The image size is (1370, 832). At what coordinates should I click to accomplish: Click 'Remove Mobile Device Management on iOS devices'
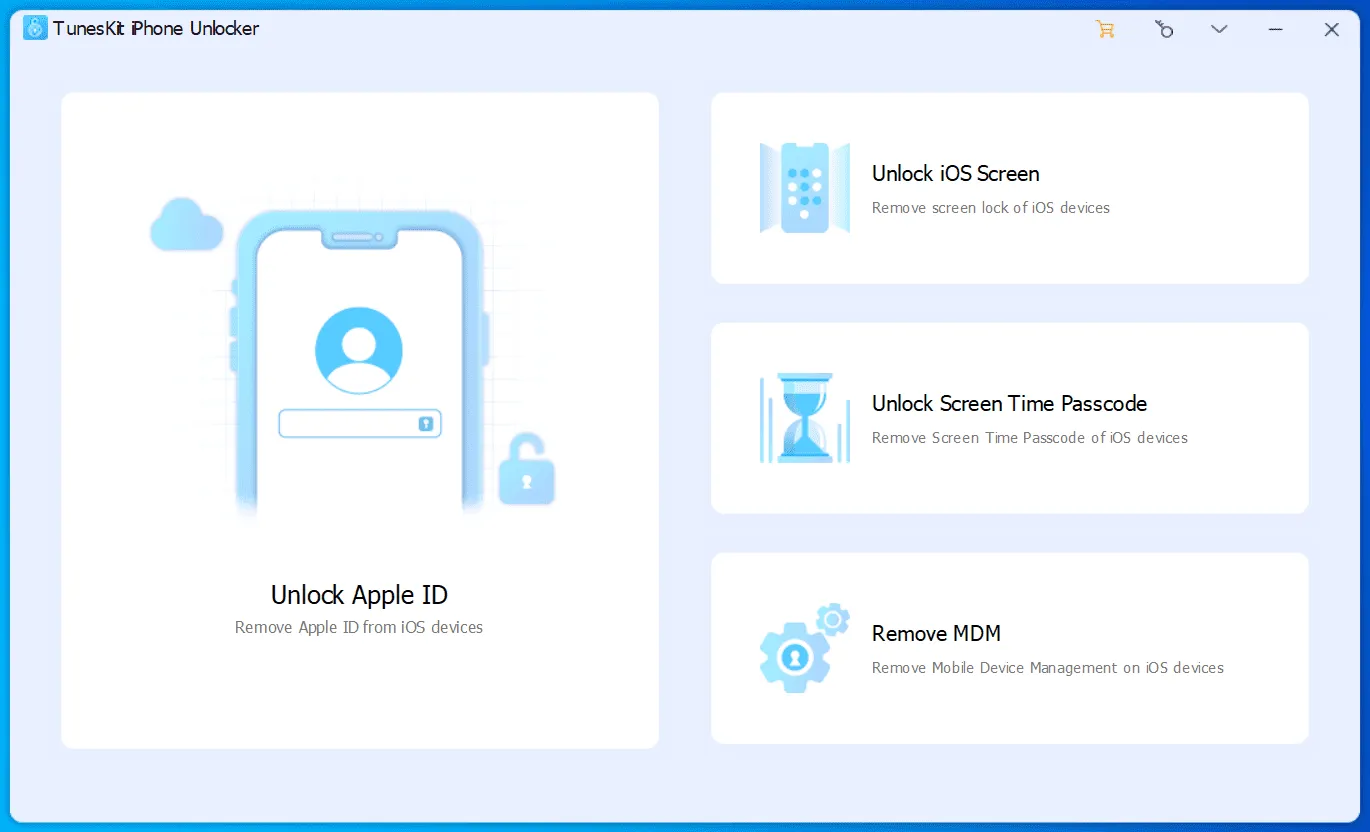pos(1048,668)
